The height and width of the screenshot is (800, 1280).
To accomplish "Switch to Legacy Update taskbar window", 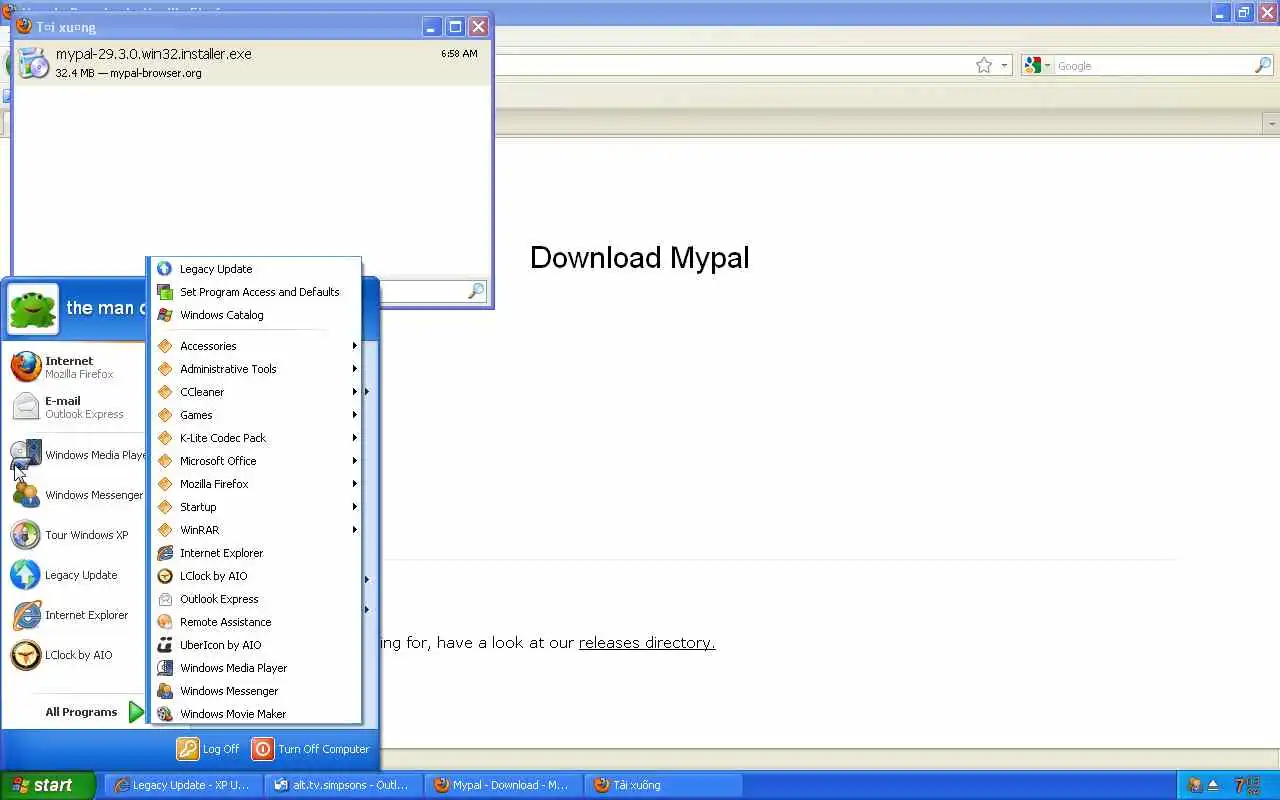I will (184, 785).
